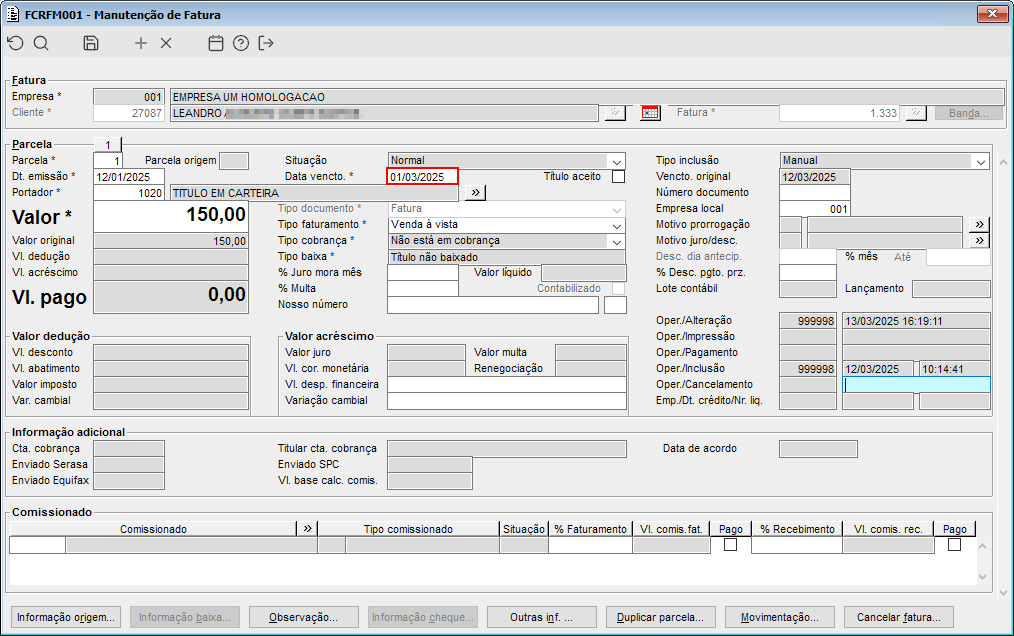This screenshot has width=1014, height=636.
Task: Click the Até date field
Action: coord(958,257)
